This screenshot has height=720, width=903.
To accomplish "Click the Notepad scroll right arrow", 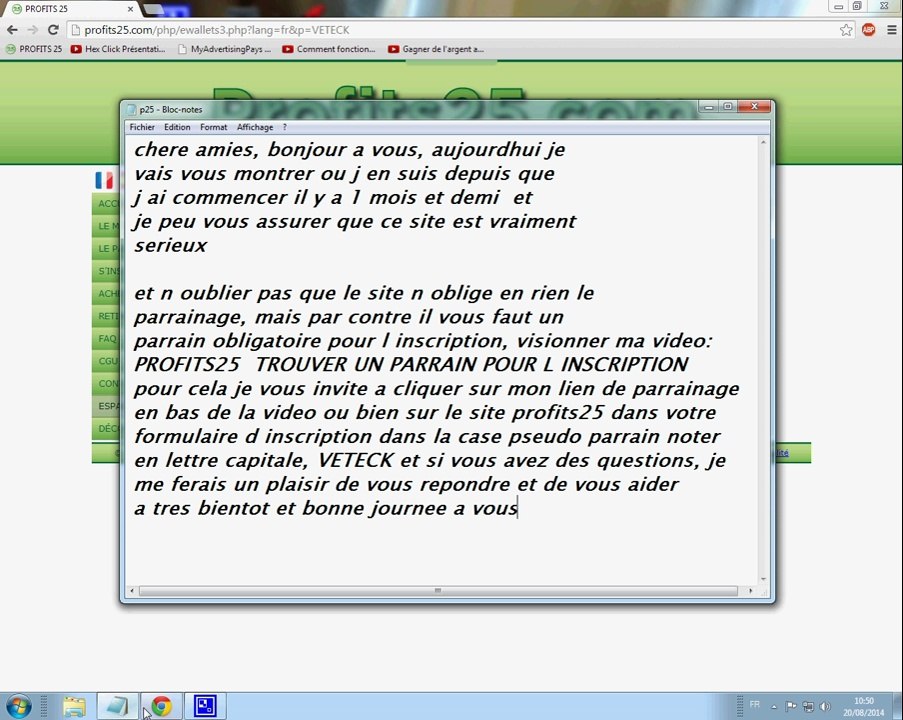I will pos(750,591).
